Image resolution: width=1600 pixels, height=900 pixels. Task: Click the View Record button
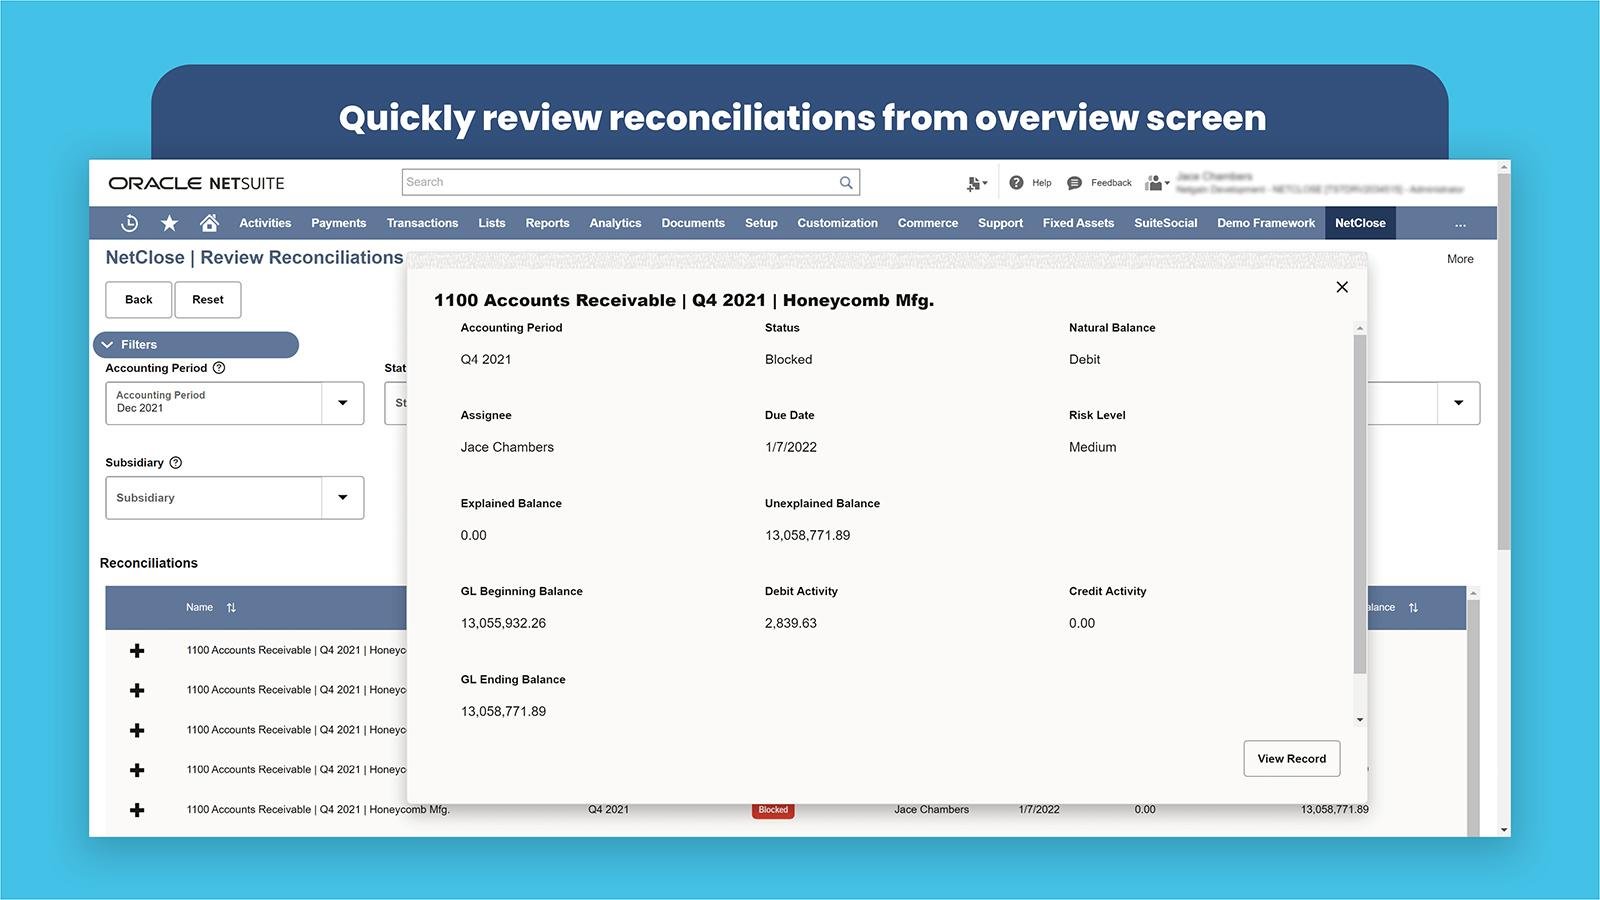point(1291,759)
